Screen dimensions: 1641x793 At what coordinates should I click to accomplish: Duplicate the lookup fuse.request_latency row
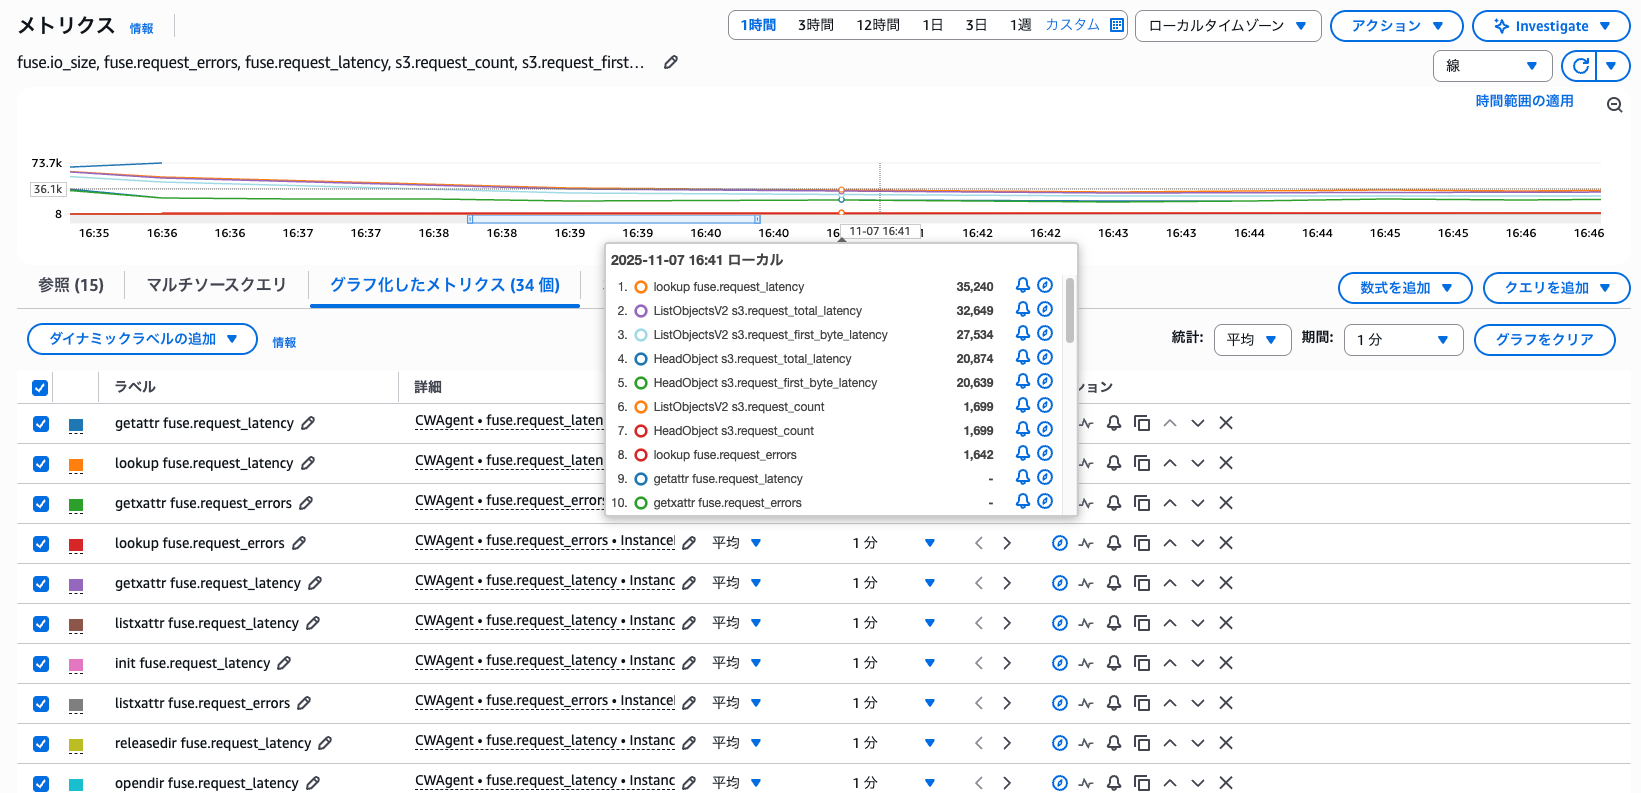click(1142, 463)
